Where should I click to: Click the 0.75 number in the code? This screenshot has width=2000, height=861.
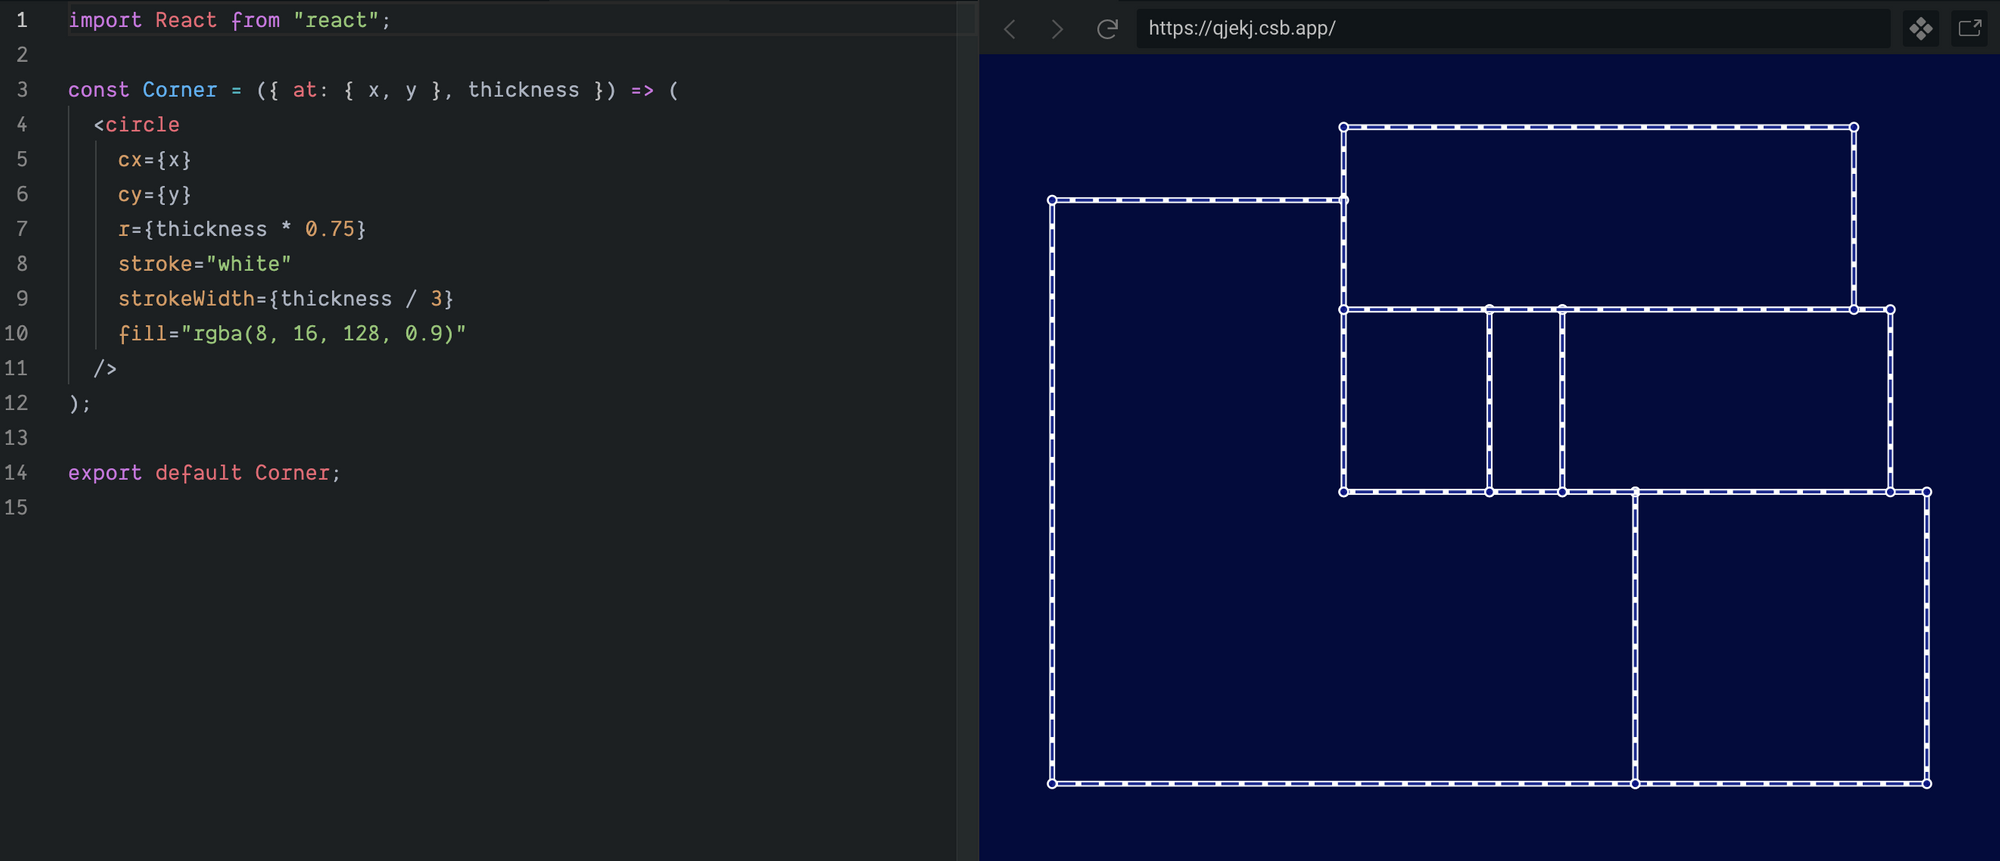tap(329, 229)
